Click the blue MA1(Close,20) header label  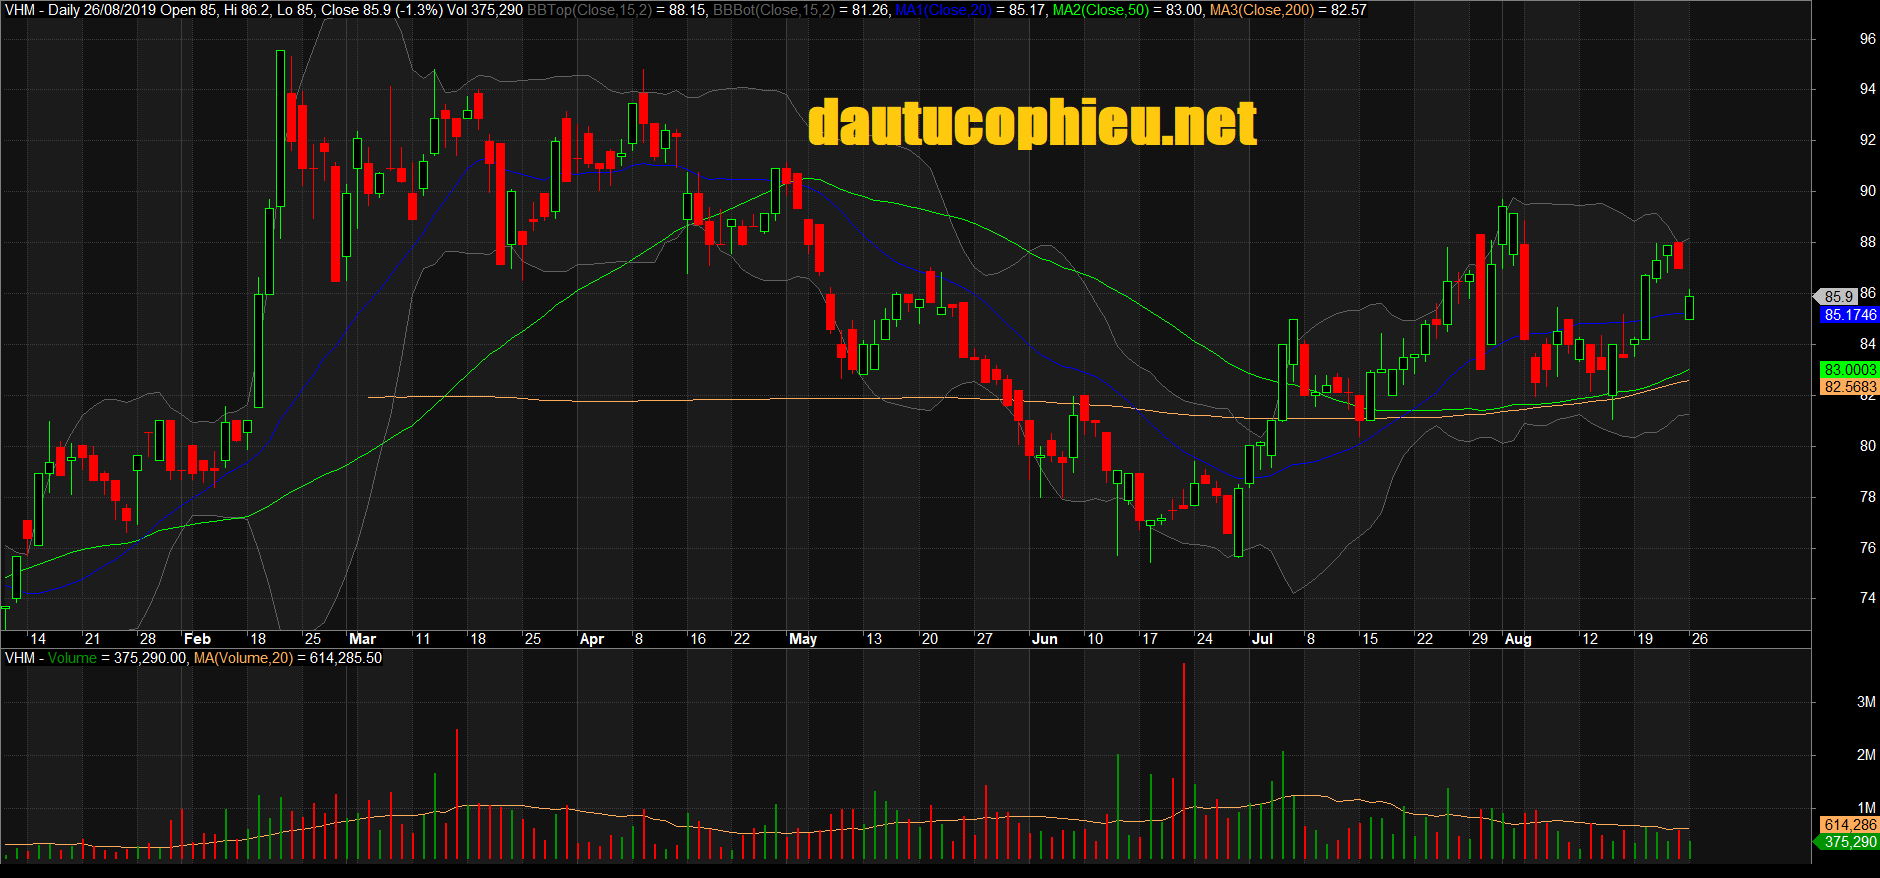(943, 10)
